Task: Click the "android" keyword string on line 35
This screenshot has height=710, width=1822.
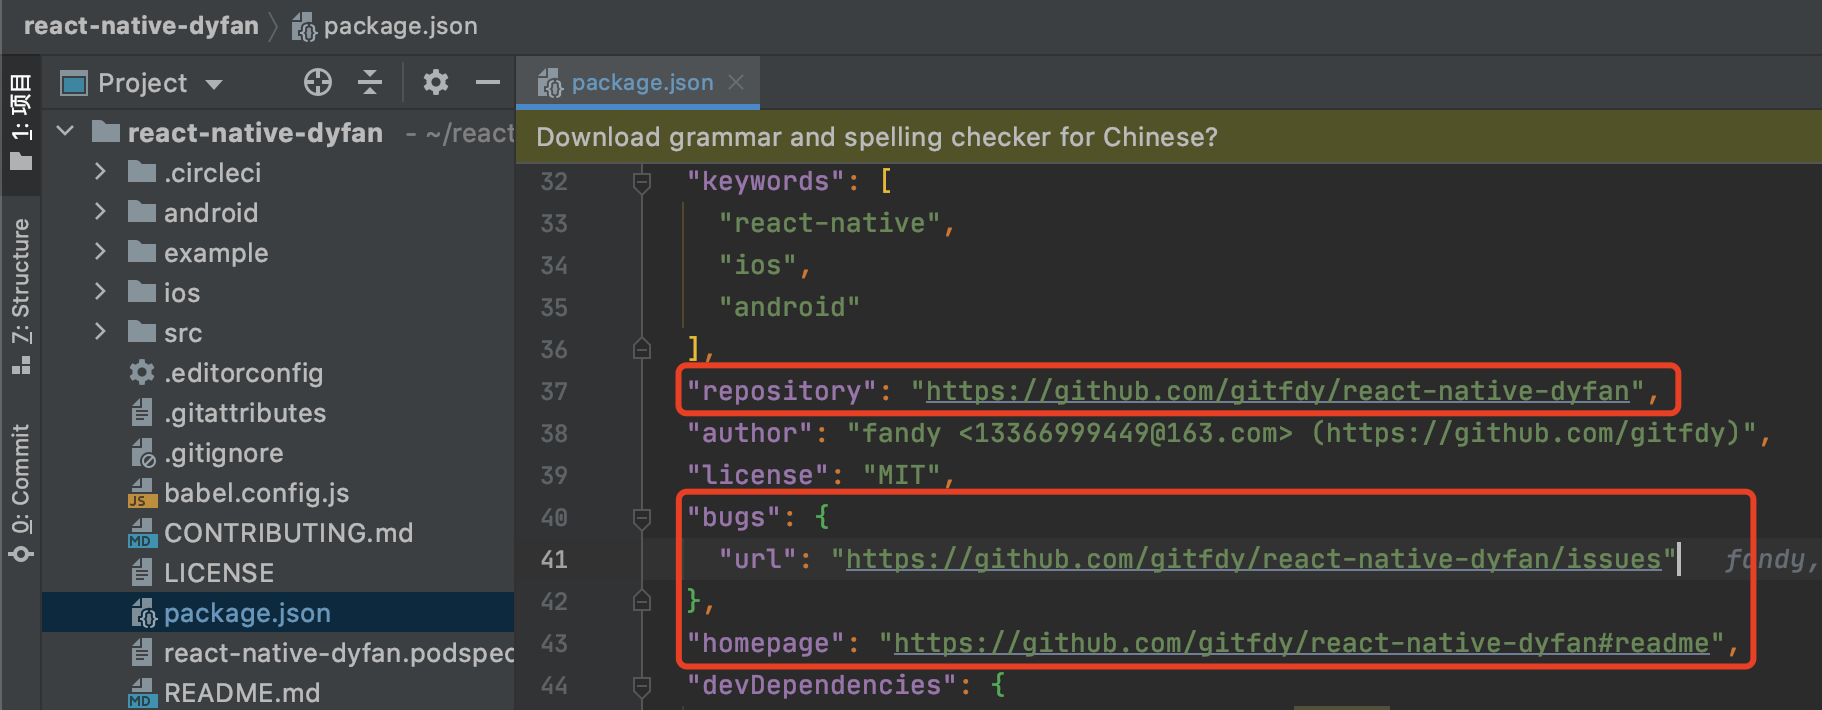Action: 789,307
